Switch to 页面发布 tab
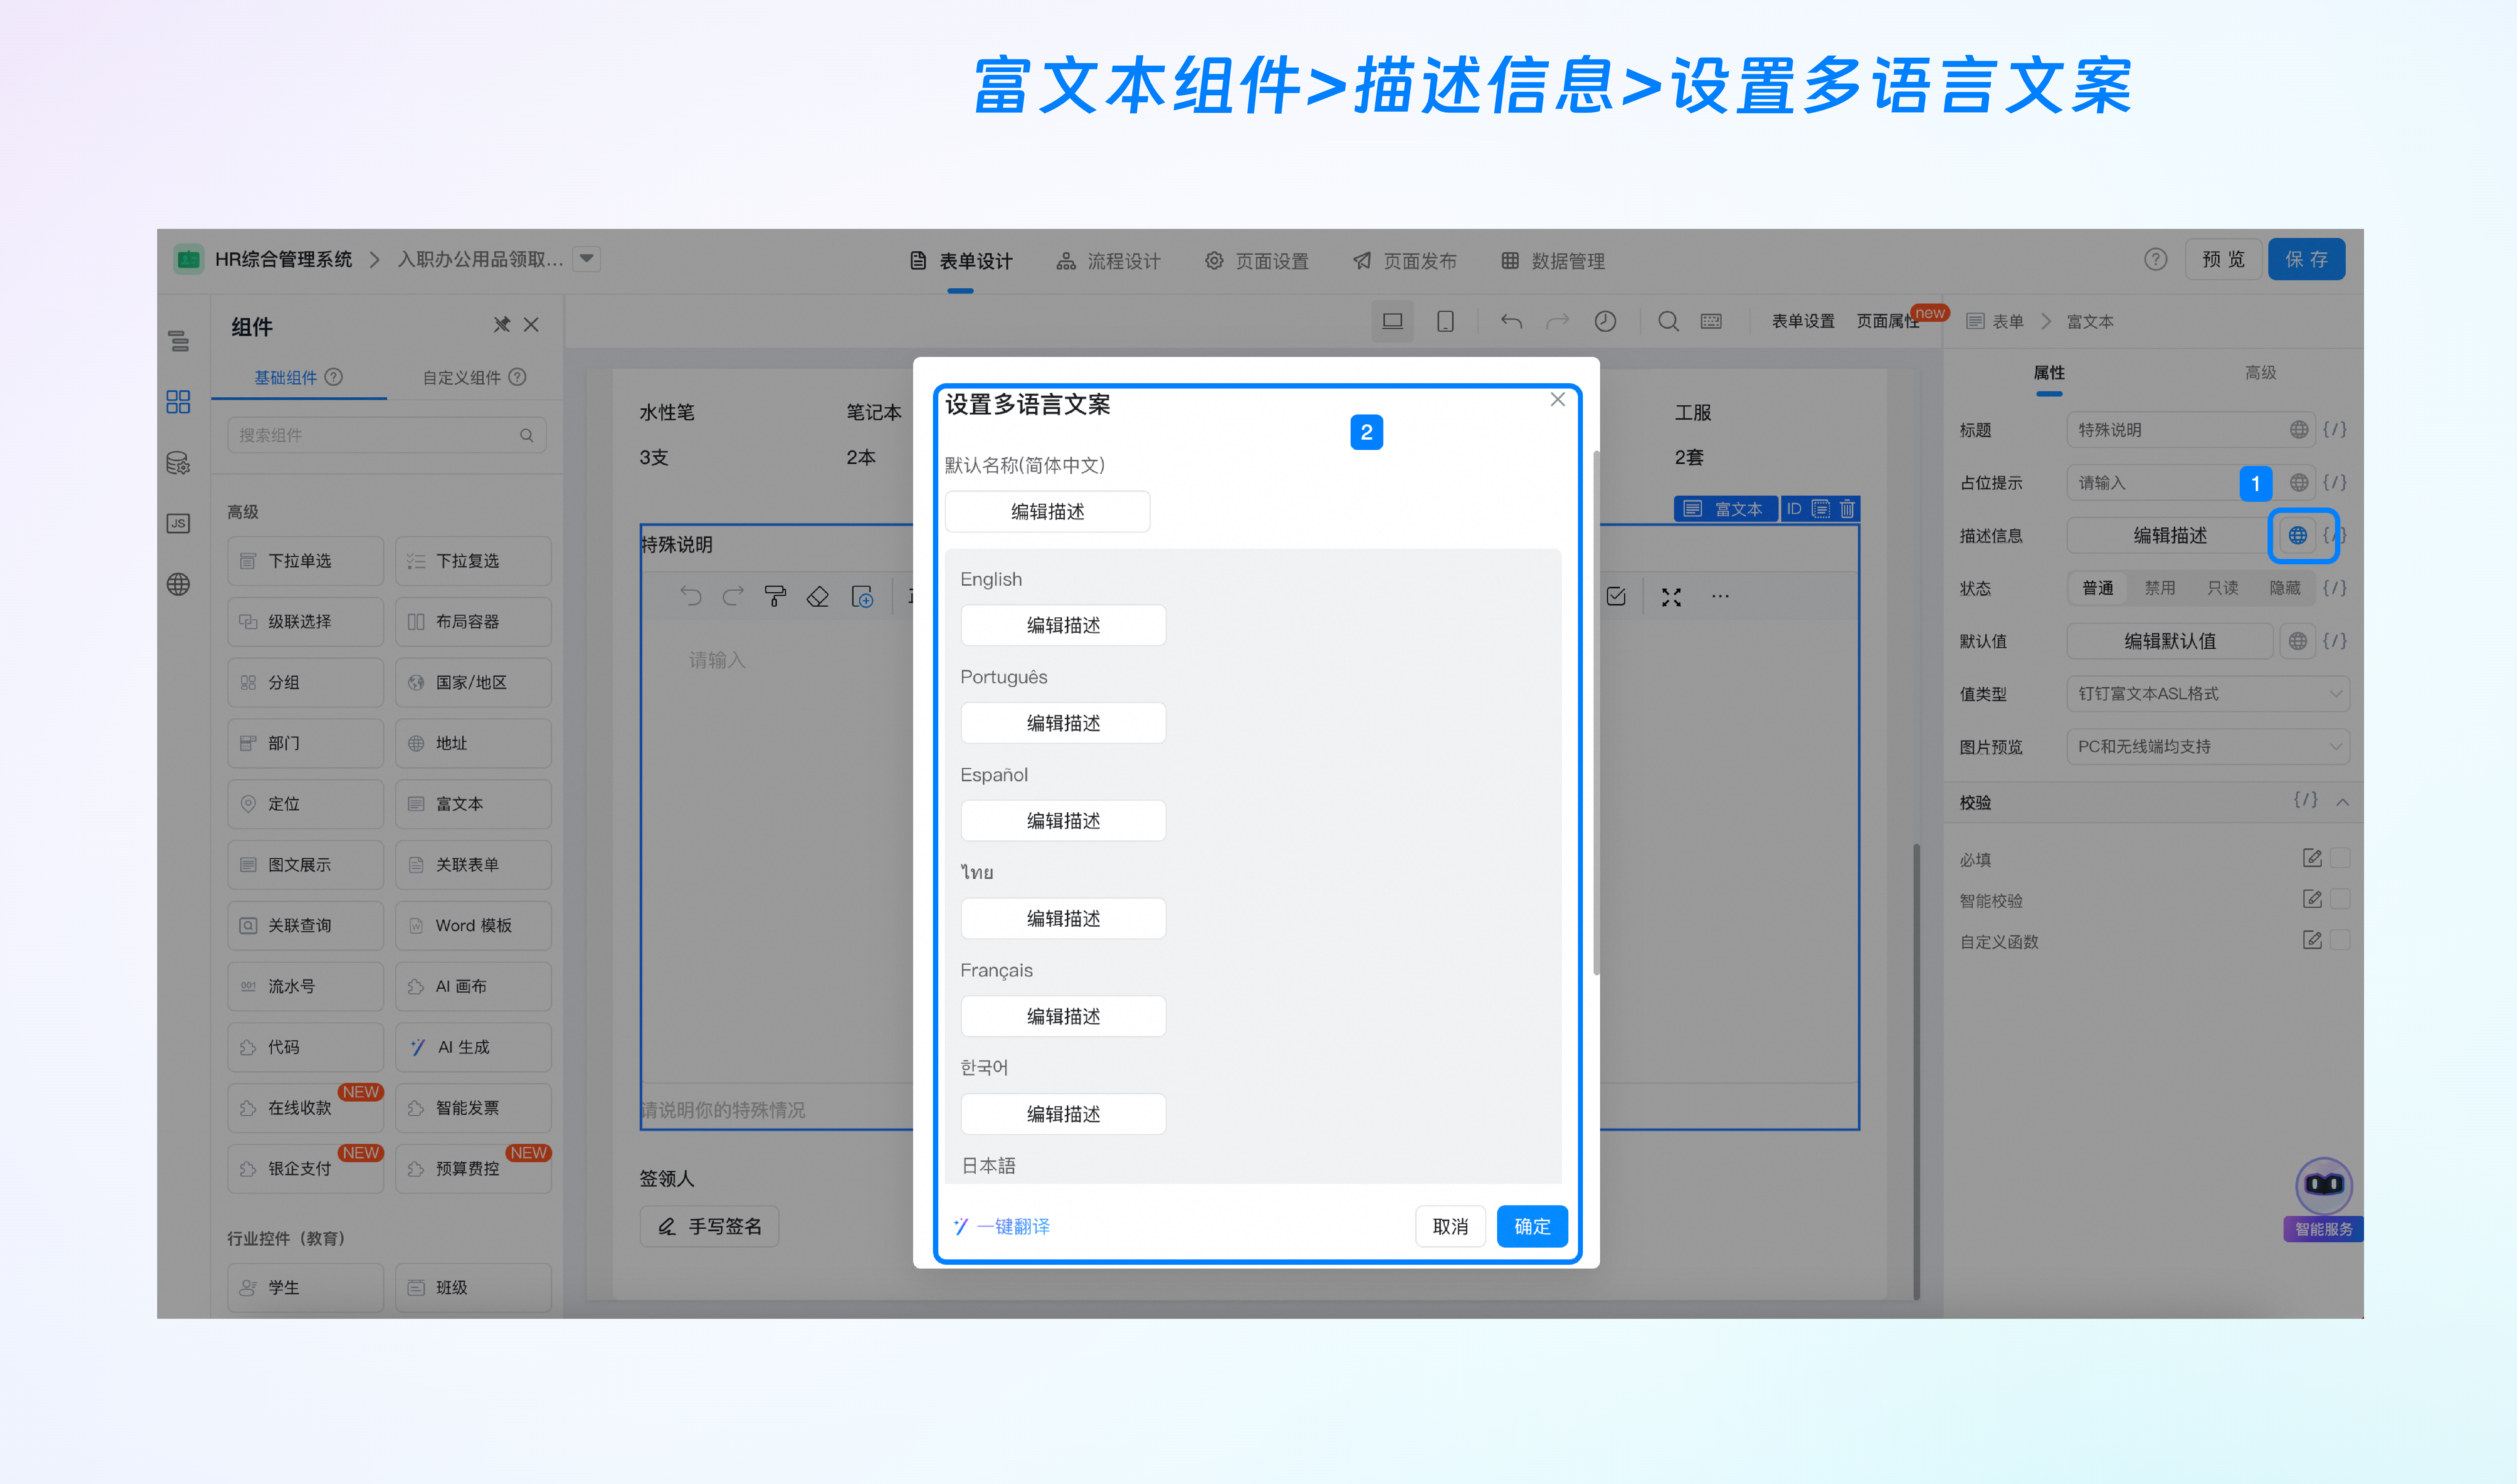 (1405, 261)
